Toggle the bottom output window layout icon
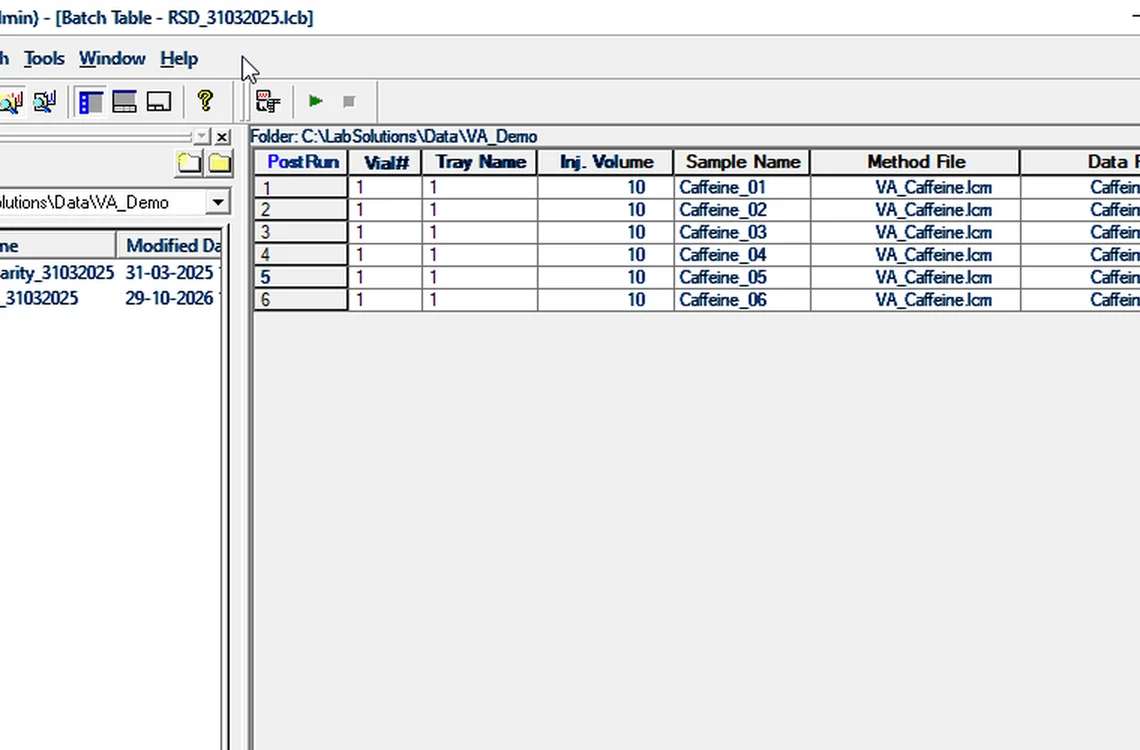This screenshot has width=1140, height=750. [158, 101]
